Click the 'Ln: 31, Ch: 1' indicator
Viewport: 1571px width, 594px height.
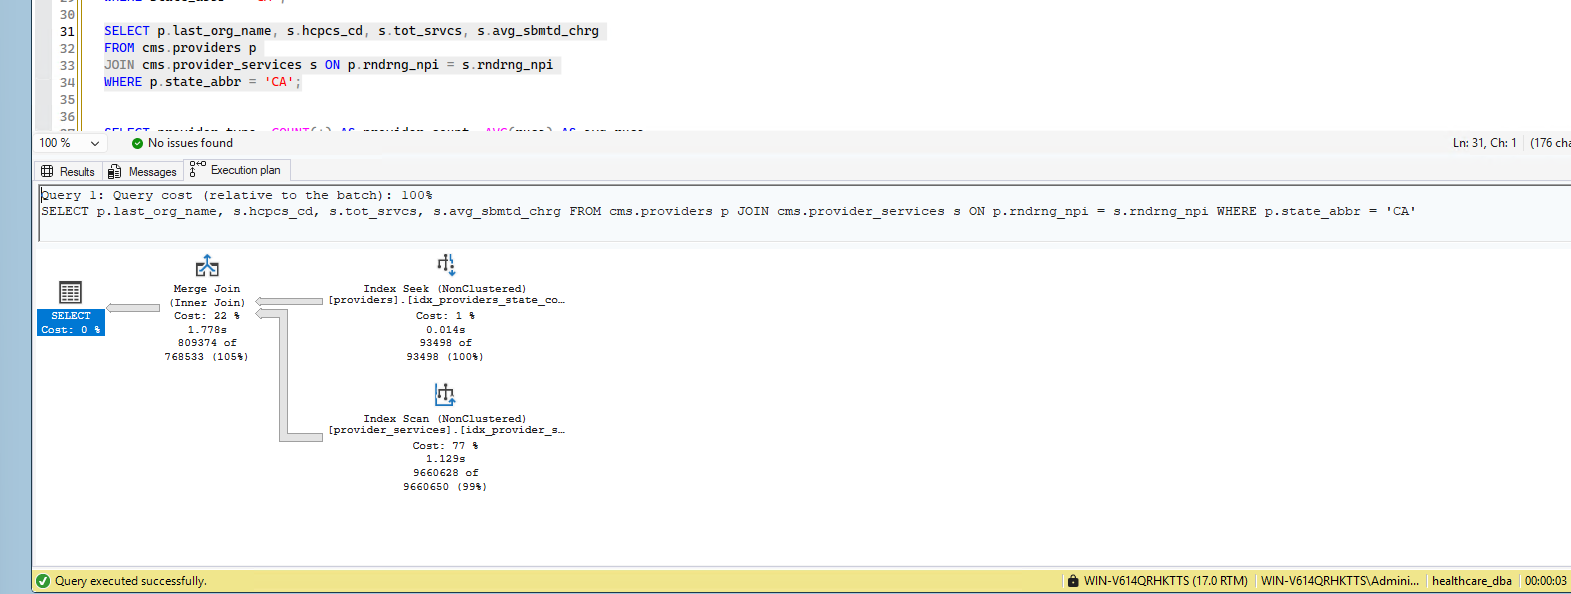(x=1484, y=143)
